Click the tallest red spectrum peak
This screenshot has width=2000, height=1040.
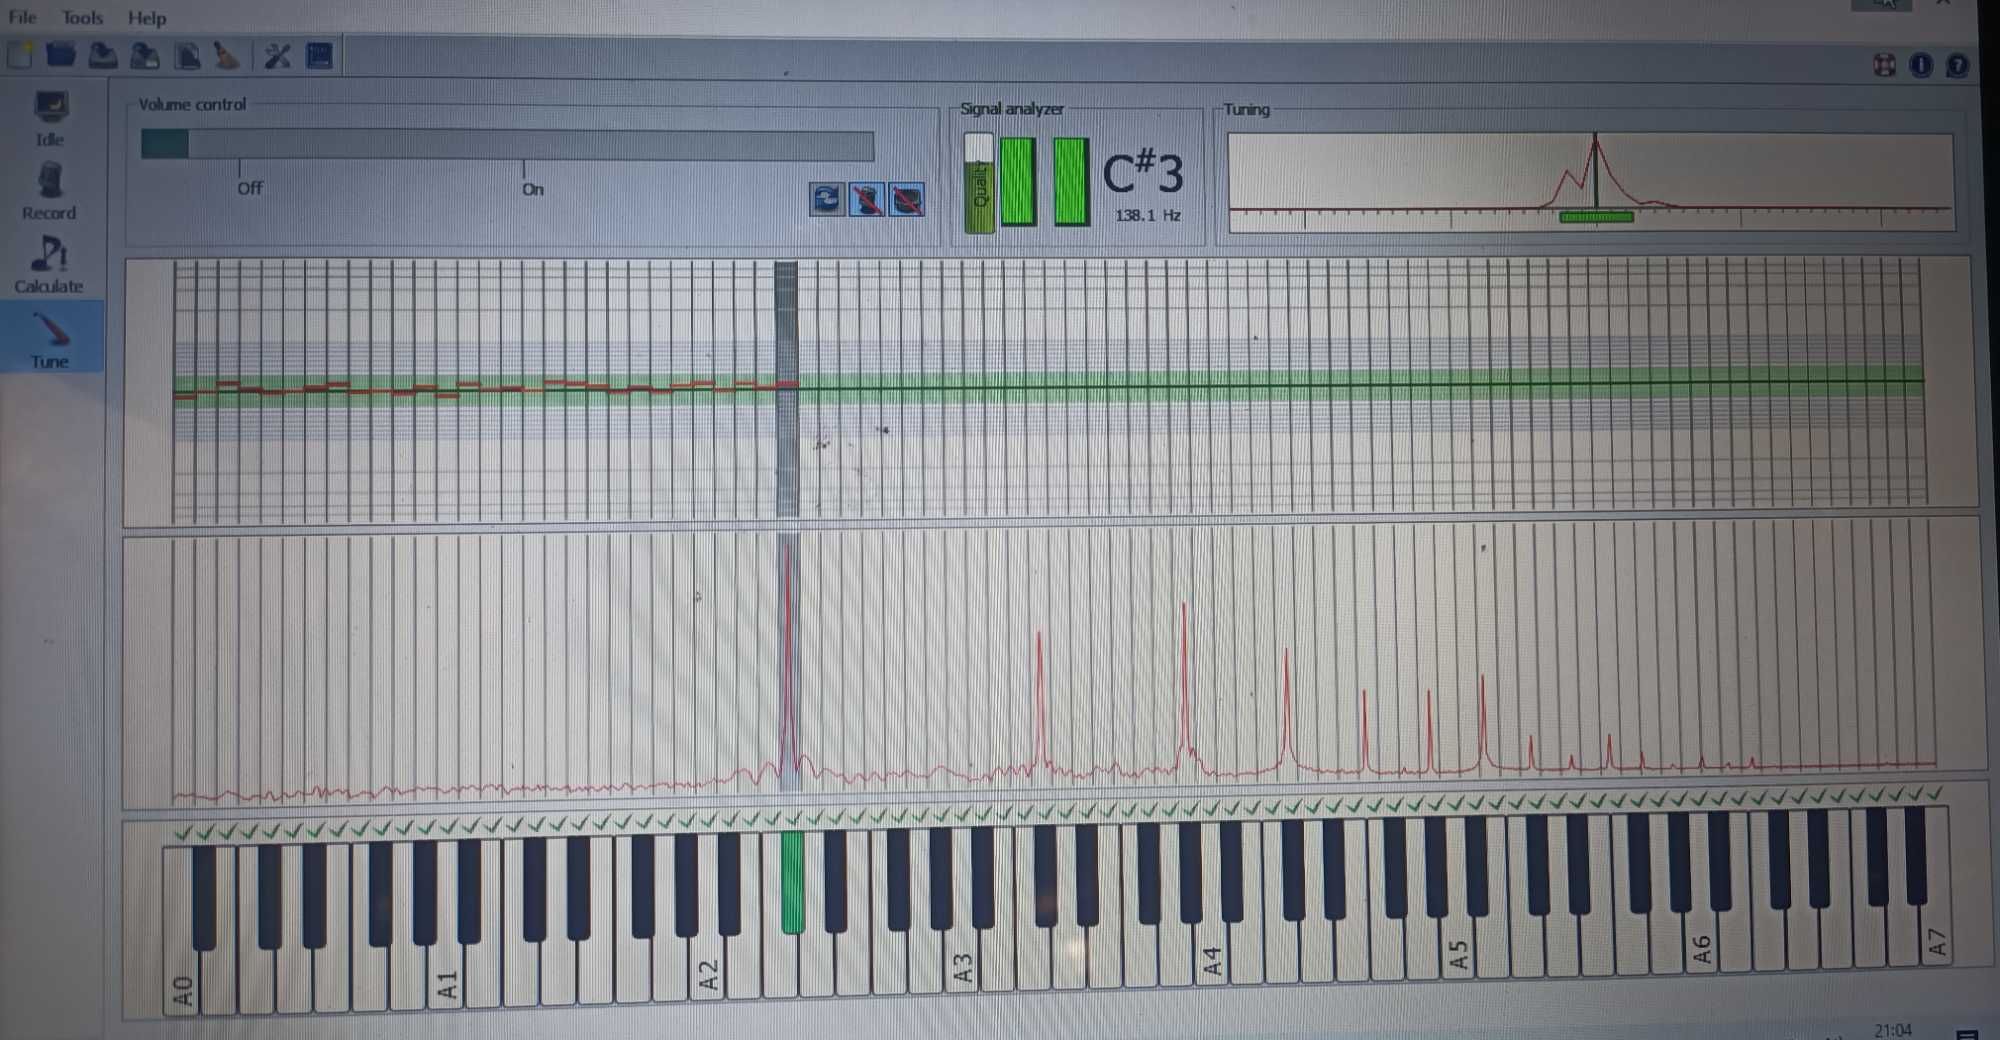pyautogui.click(x=789, y=660)
